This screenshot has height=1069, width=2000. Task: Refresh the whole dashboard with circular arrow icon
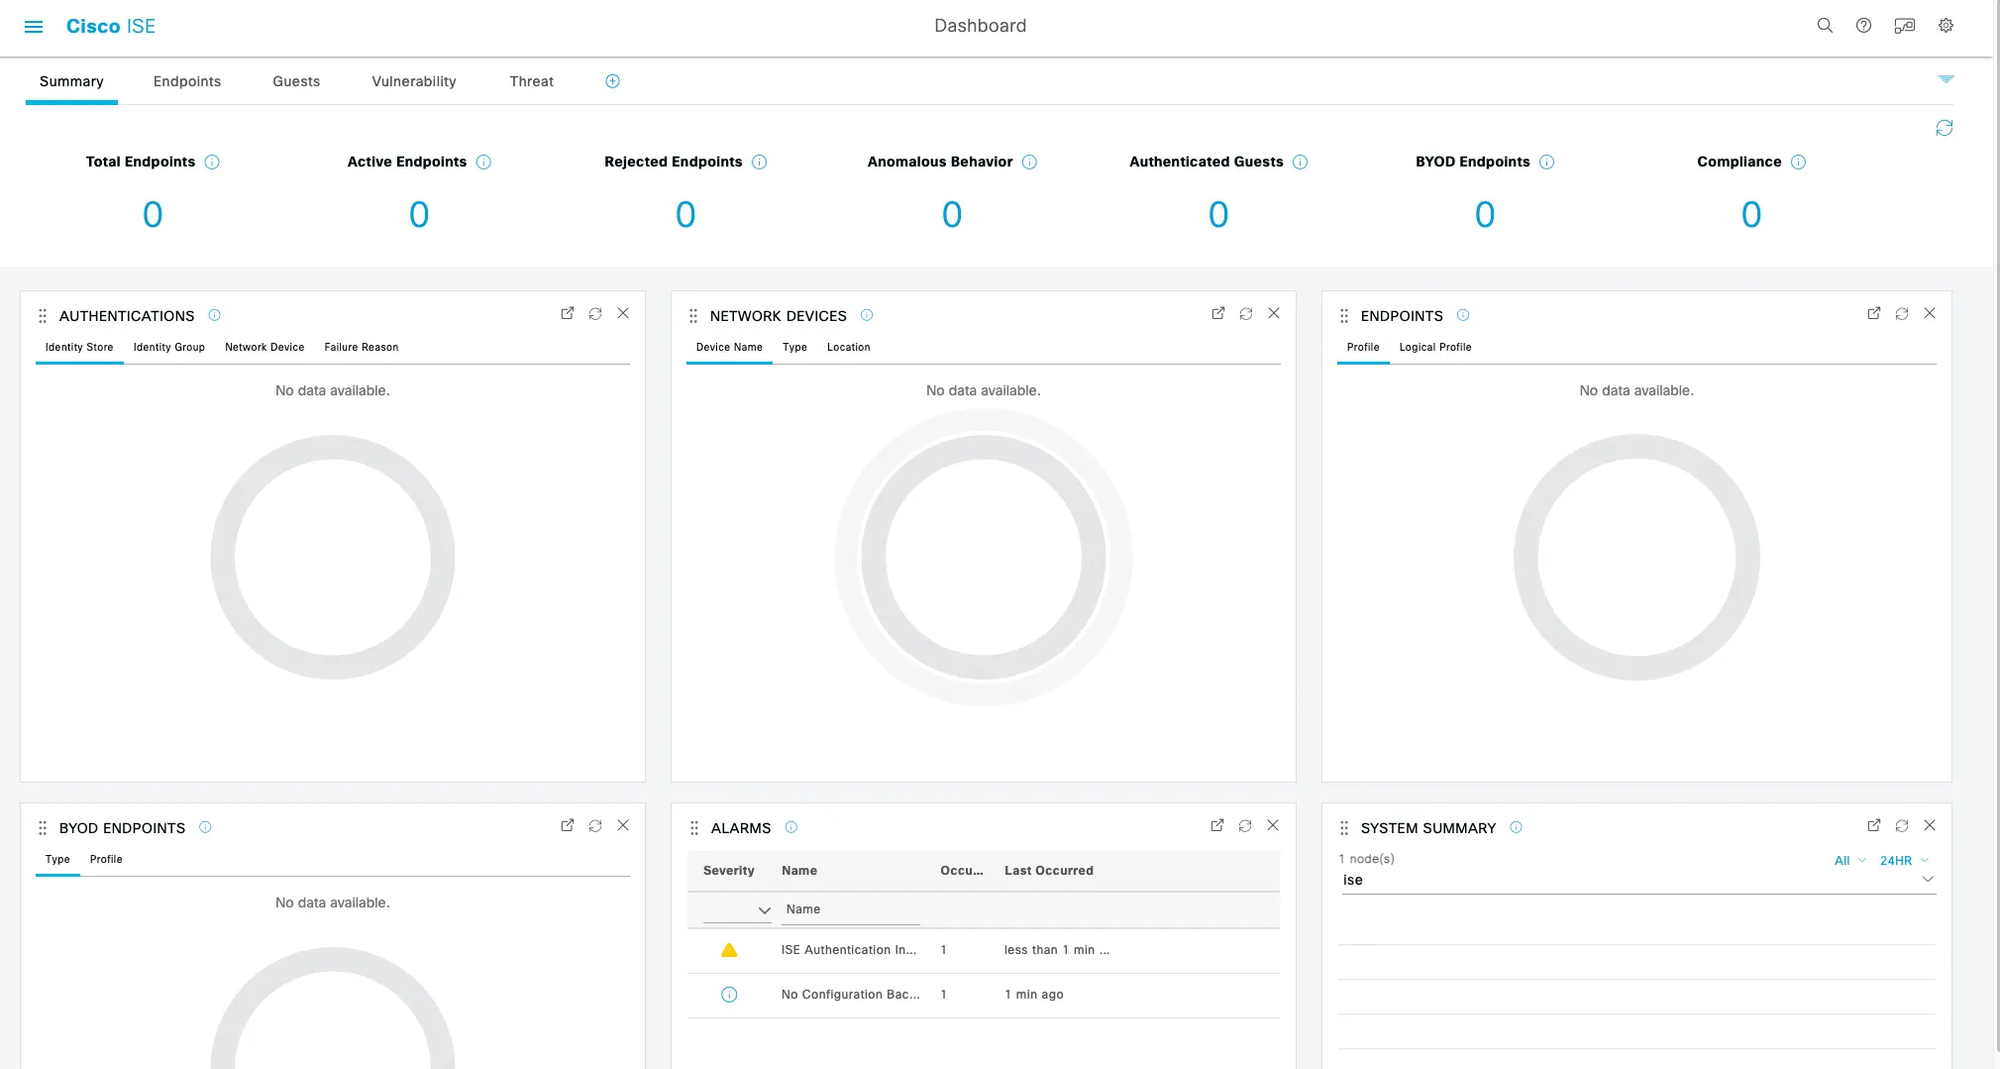pos(1944,128)
